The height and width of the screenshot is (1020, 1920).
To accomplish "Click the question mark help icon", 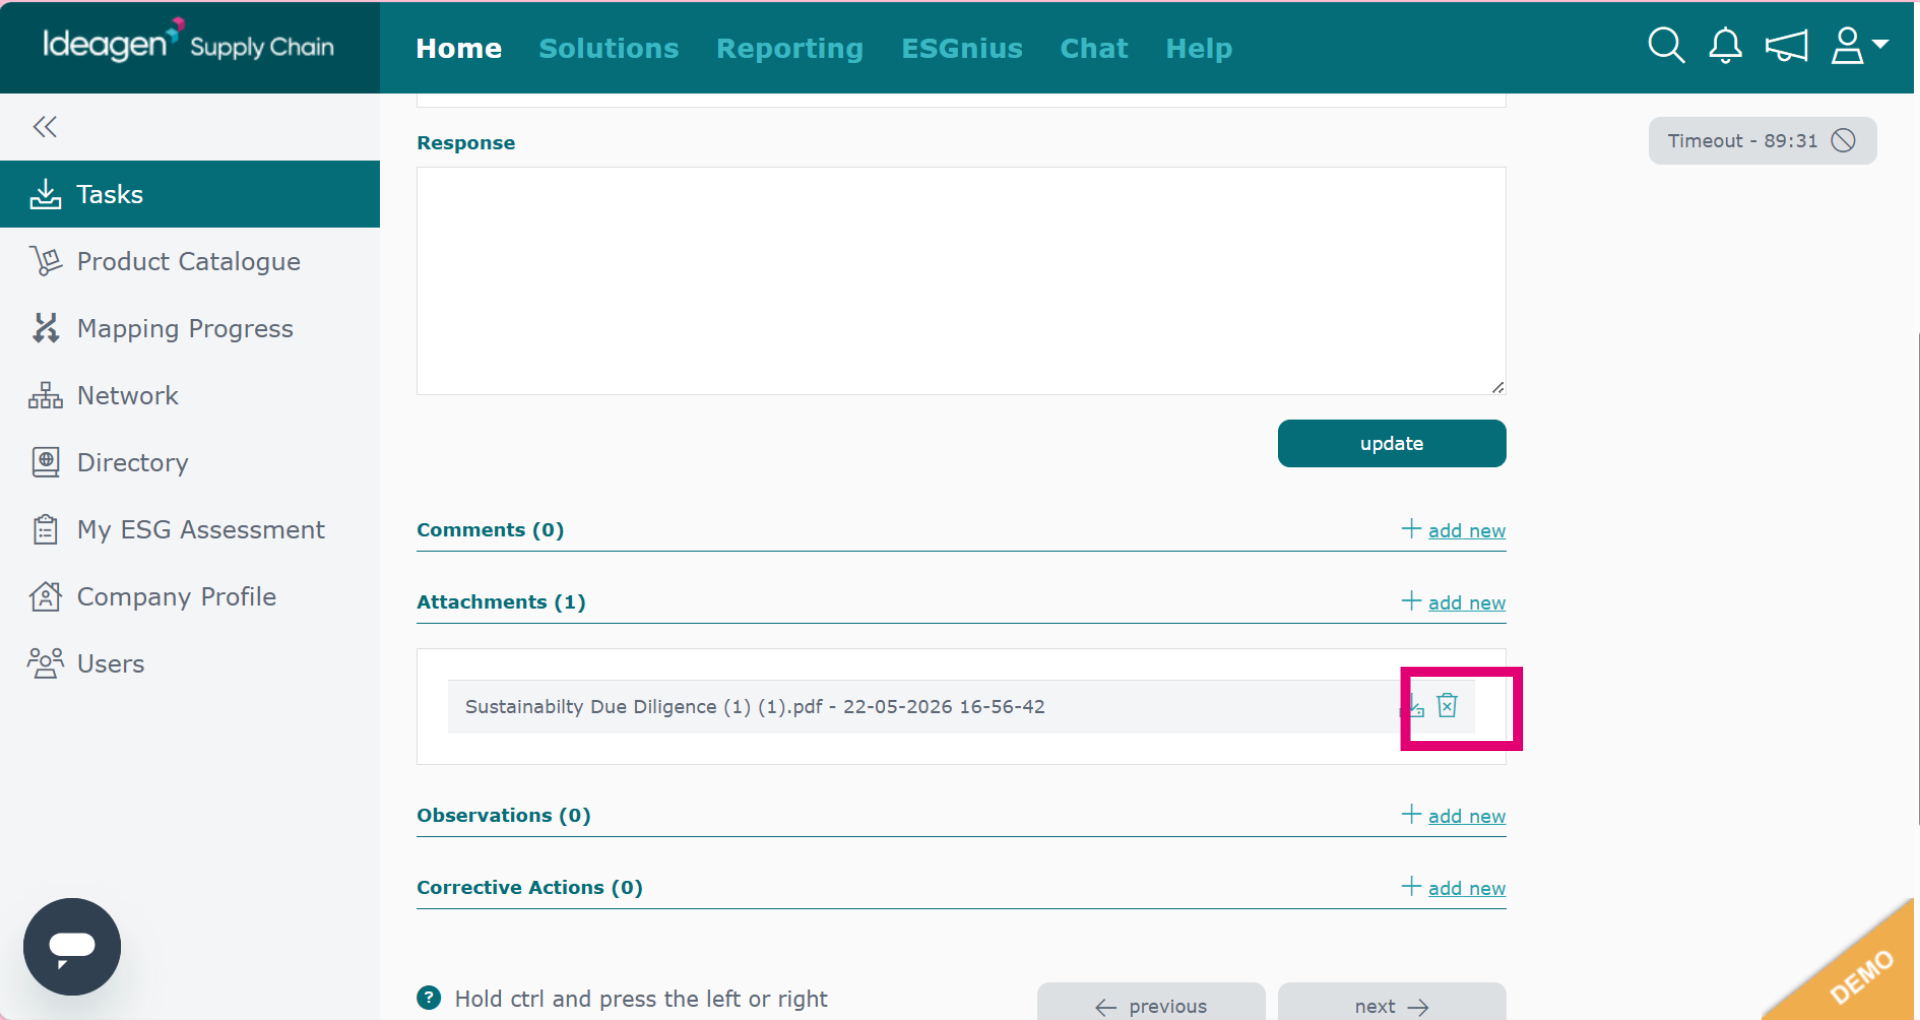I will [429, 998].
